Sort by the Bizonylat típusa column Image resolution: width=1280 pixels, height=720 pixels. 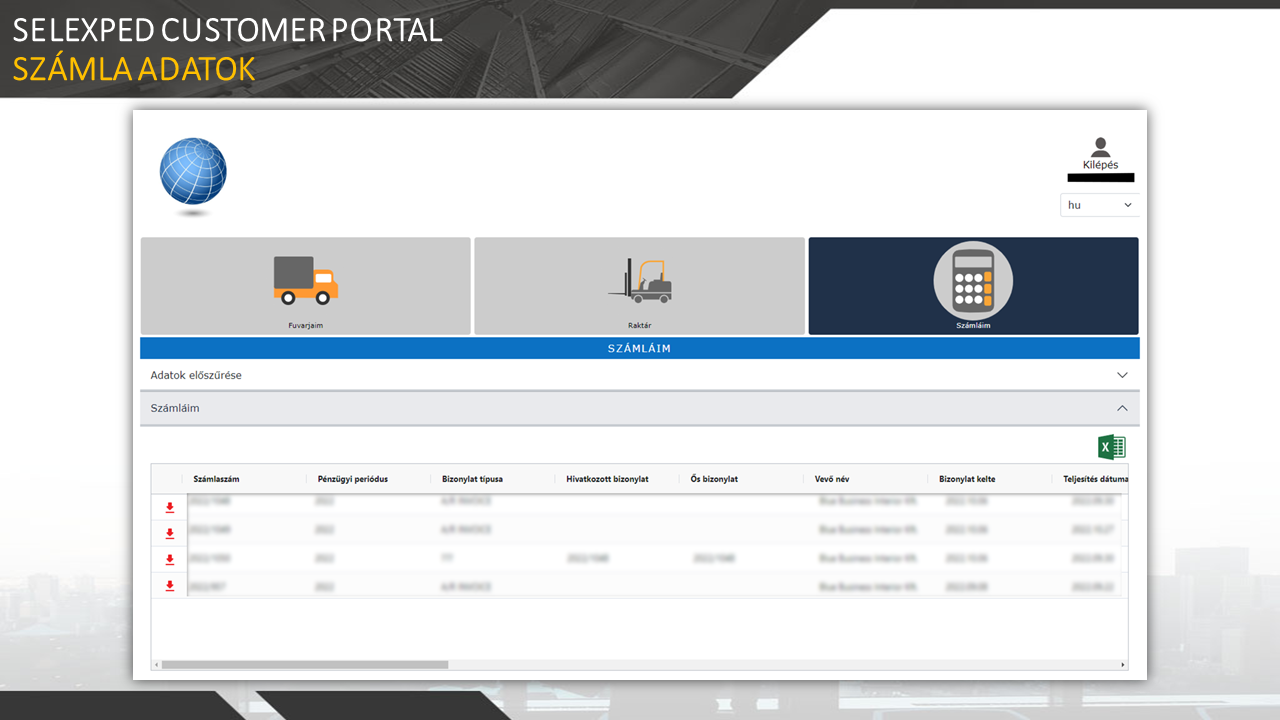[x=472, y=479]
